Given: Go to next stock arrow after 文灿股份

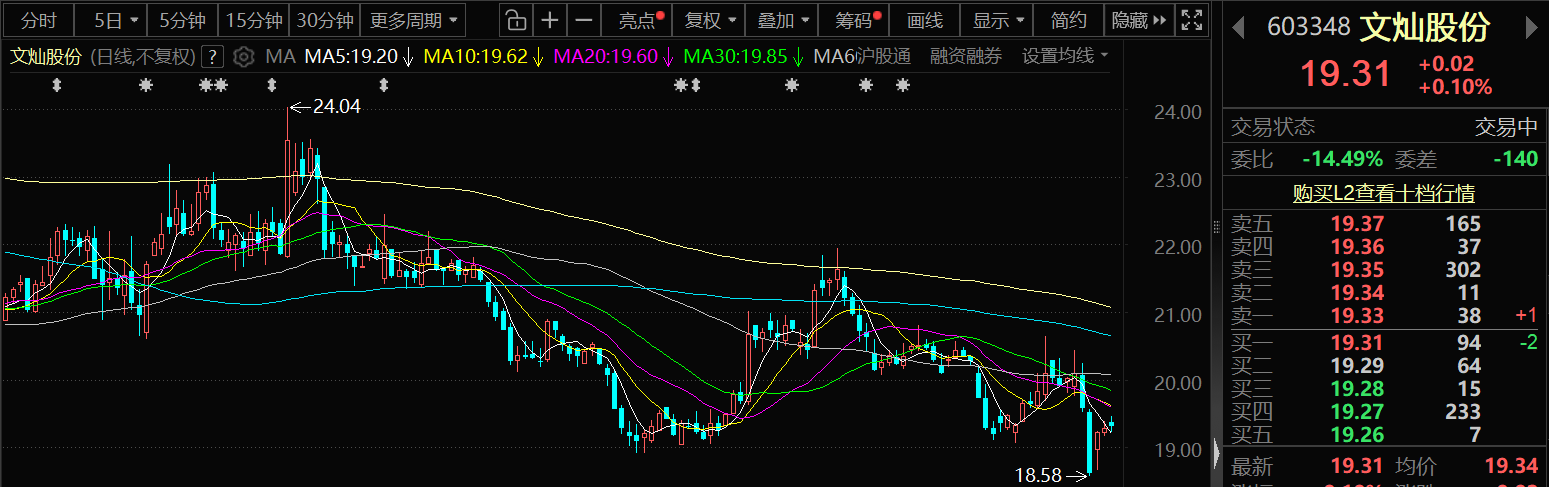Looking at the screenshot, I should click(1530, 27).
